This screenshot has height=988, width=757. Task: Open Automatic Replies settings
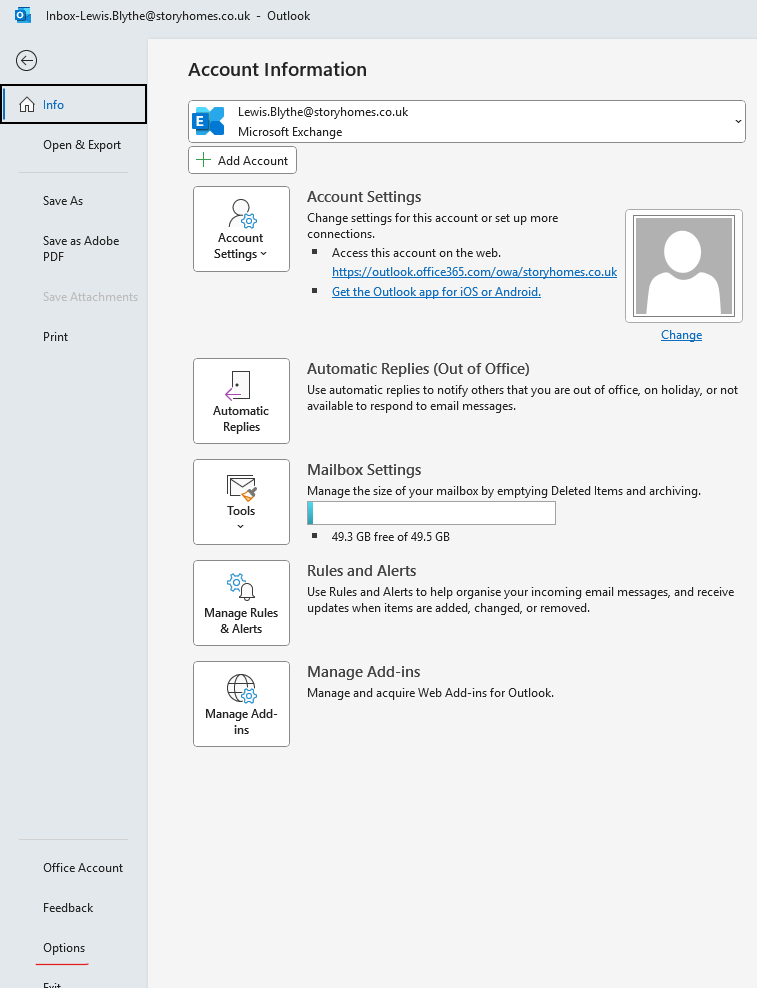pos(241,401)
